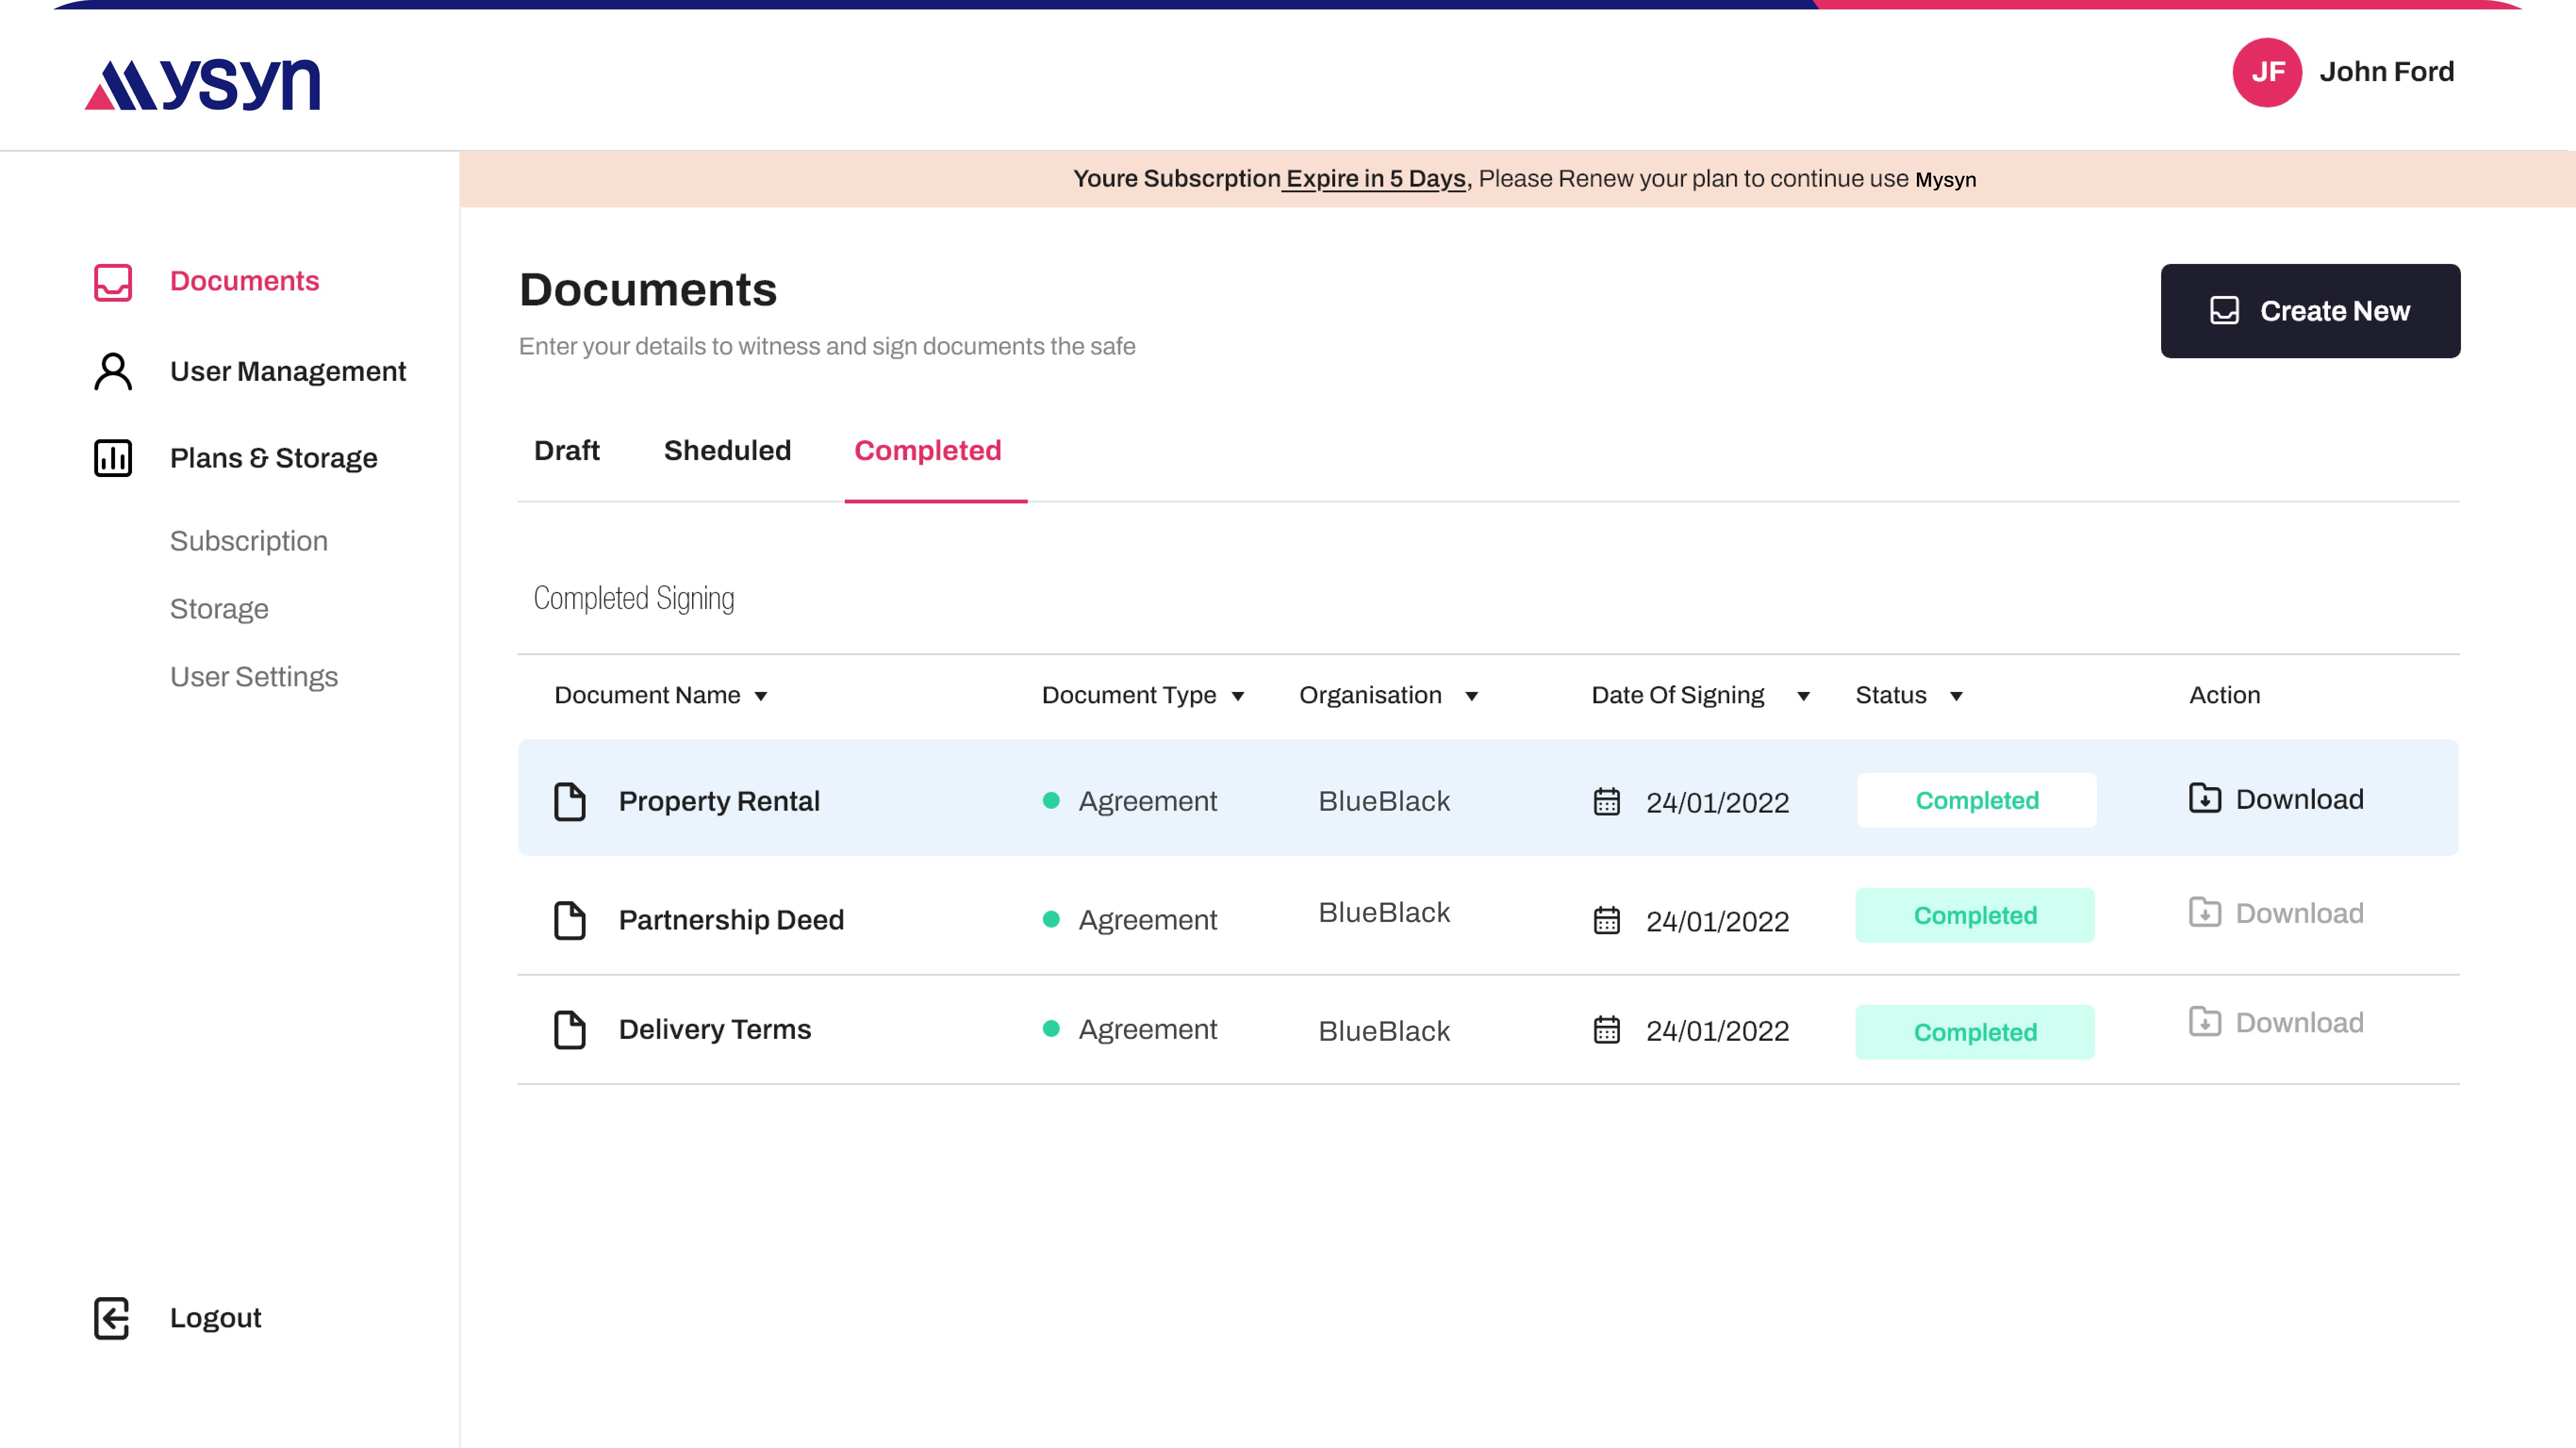Click the Documents inbox icon in sidebar

[x=113, y=282]
